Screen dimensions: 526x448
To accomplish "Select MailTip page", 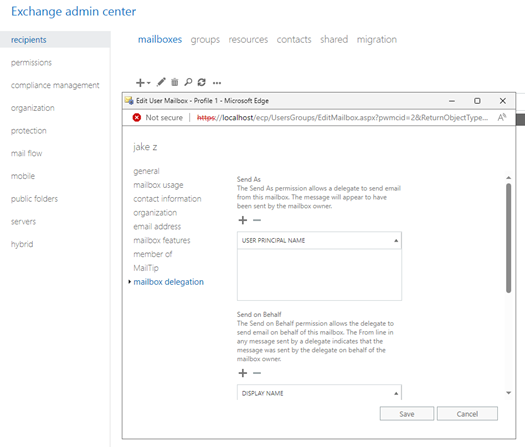I will [146, 268].
